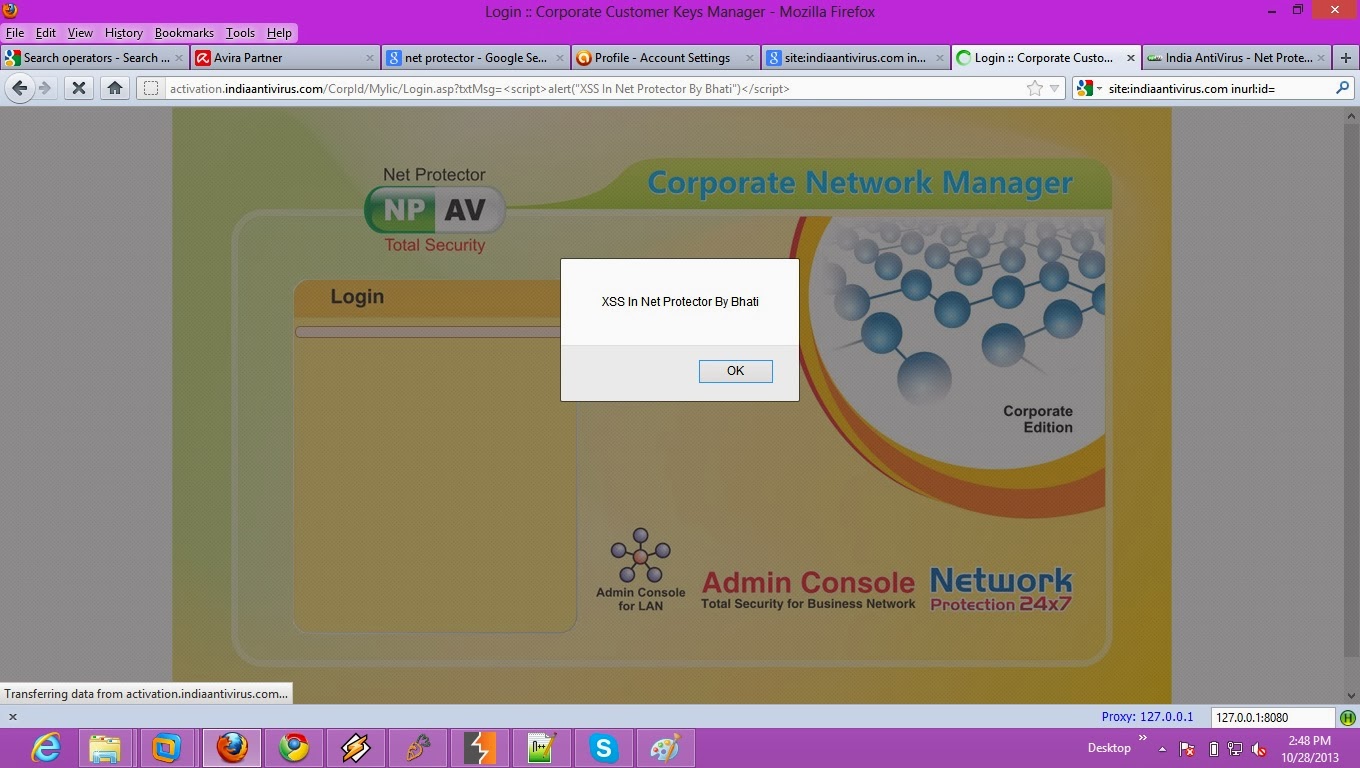Click the Firefox logo in title bar
This screenshot has height=768, width=1360.
pyautogui.click(x=10, y=11)
